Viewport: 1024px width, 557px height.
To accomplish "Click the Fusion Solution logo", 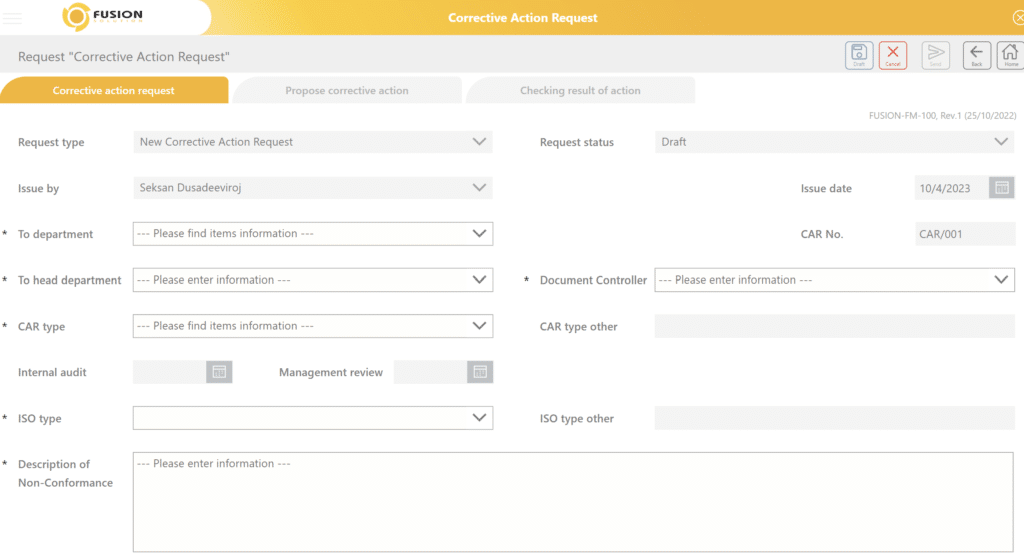I will [103, 17].
